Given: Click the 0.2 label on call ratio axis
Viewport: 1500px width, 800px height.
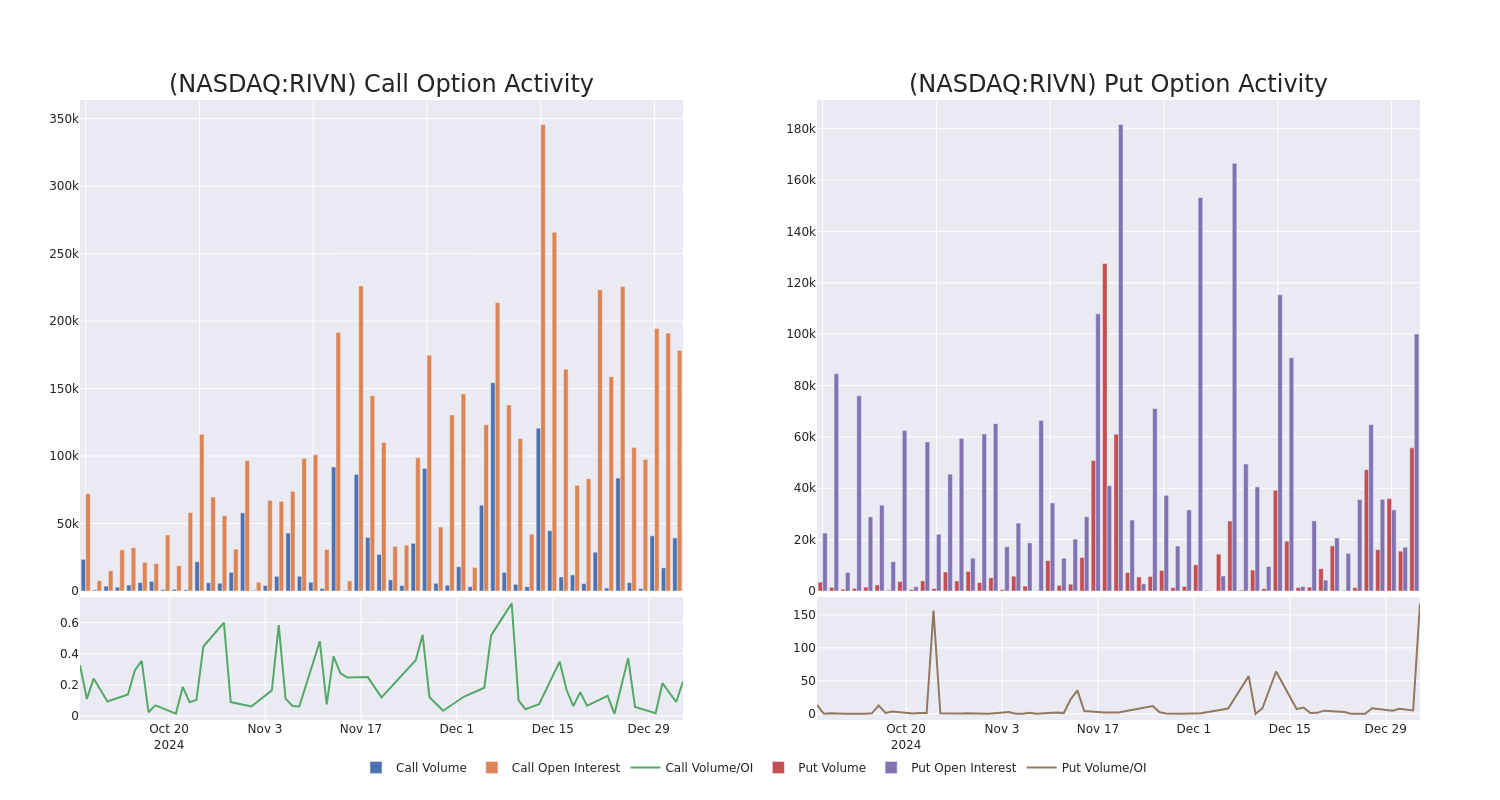Looking at the screenshot, I should point(69,685).
